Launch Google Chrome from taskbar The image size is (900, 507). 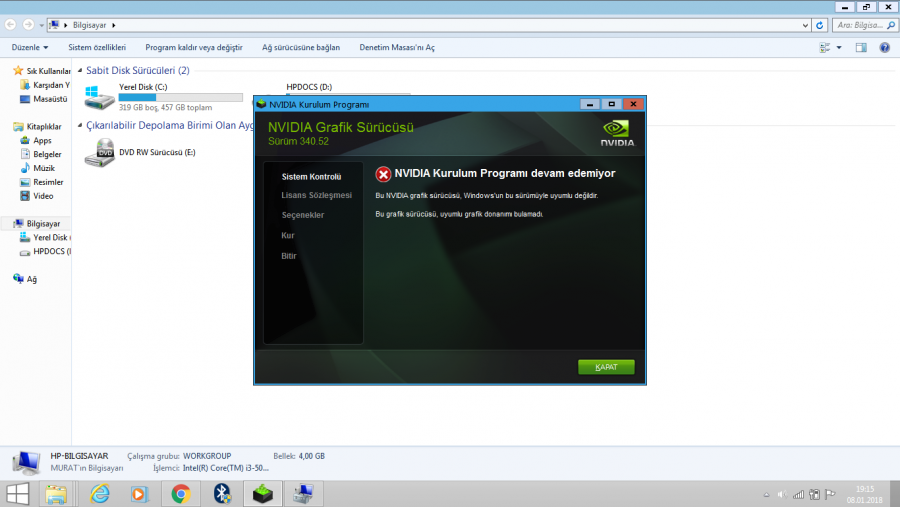pyautogui.click(x=181, y=494)
